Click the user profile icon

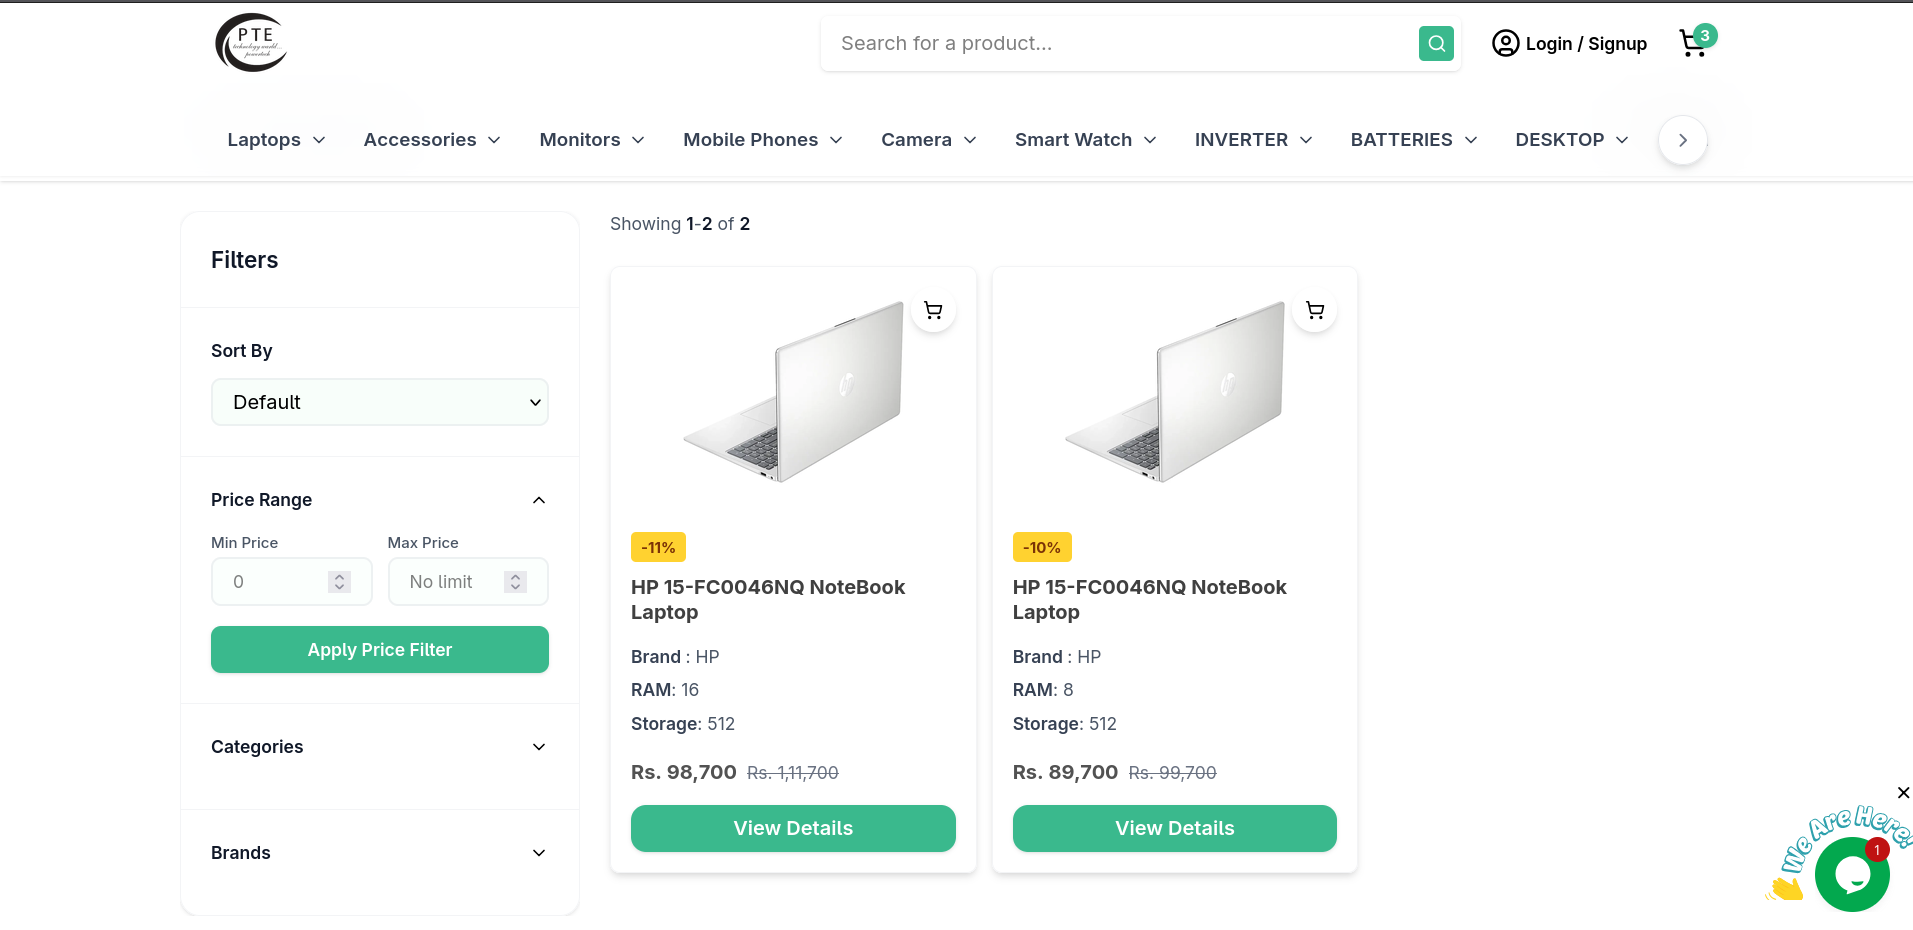point(1505,43)
